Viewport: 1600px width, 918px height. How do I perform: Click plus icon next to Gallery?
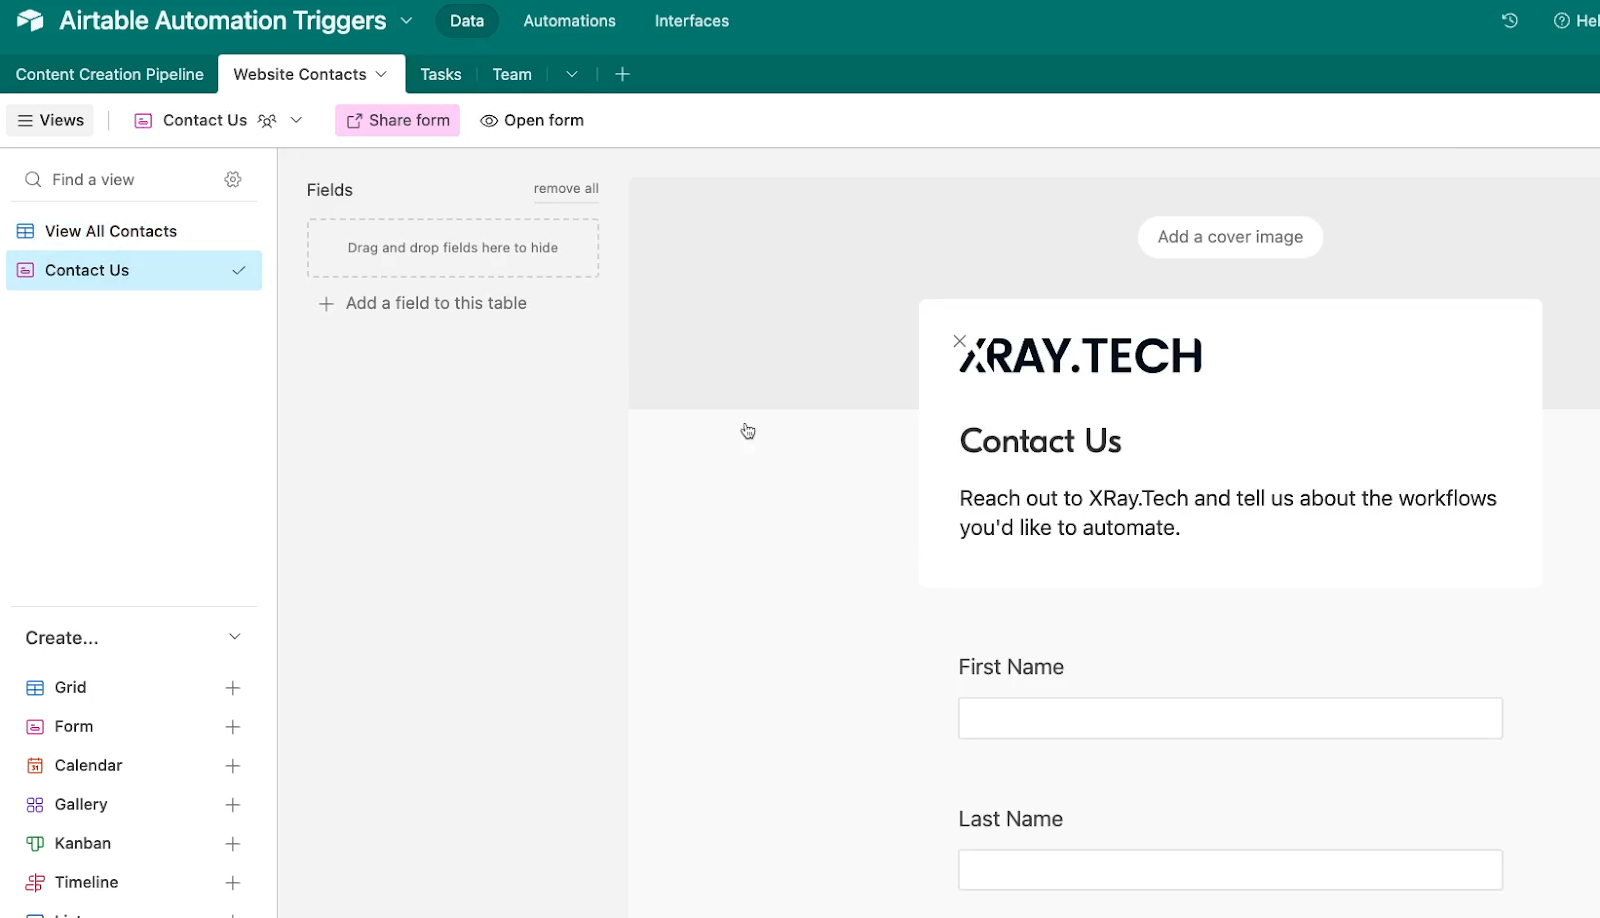click(233, 805)
